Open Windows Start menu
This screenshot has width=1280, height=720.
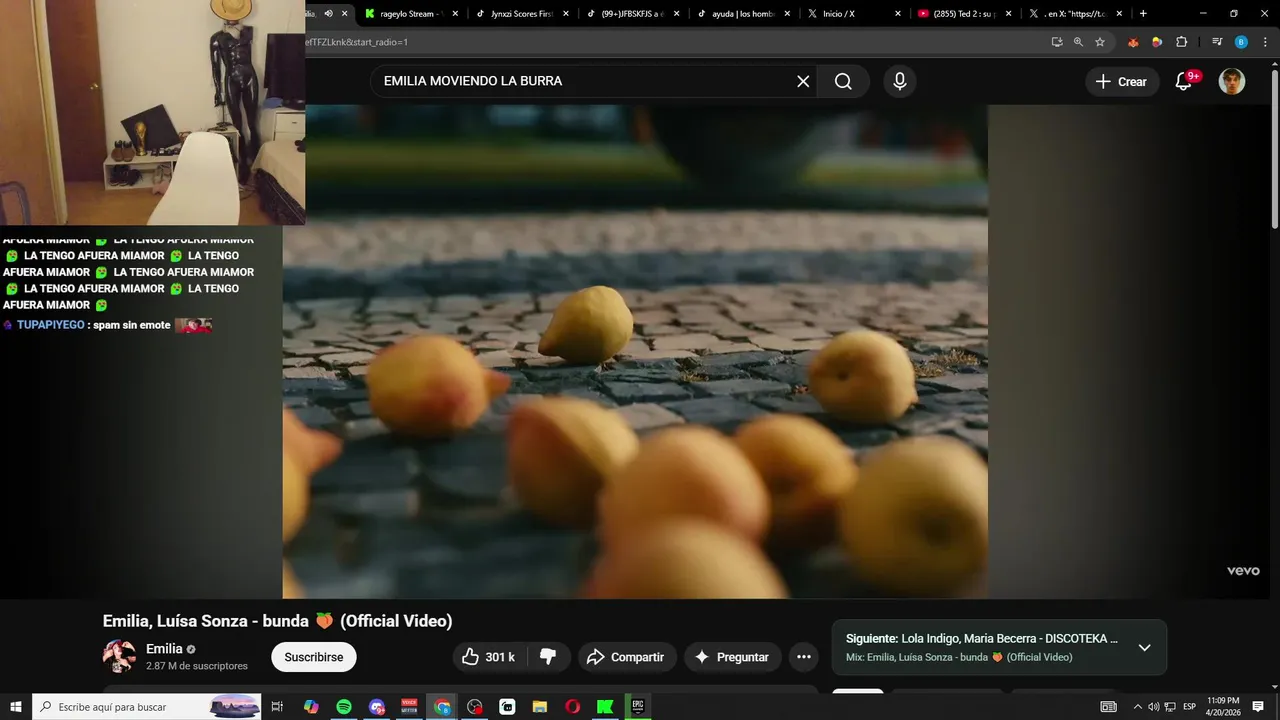pyautogui.click(x=15, y=707)
